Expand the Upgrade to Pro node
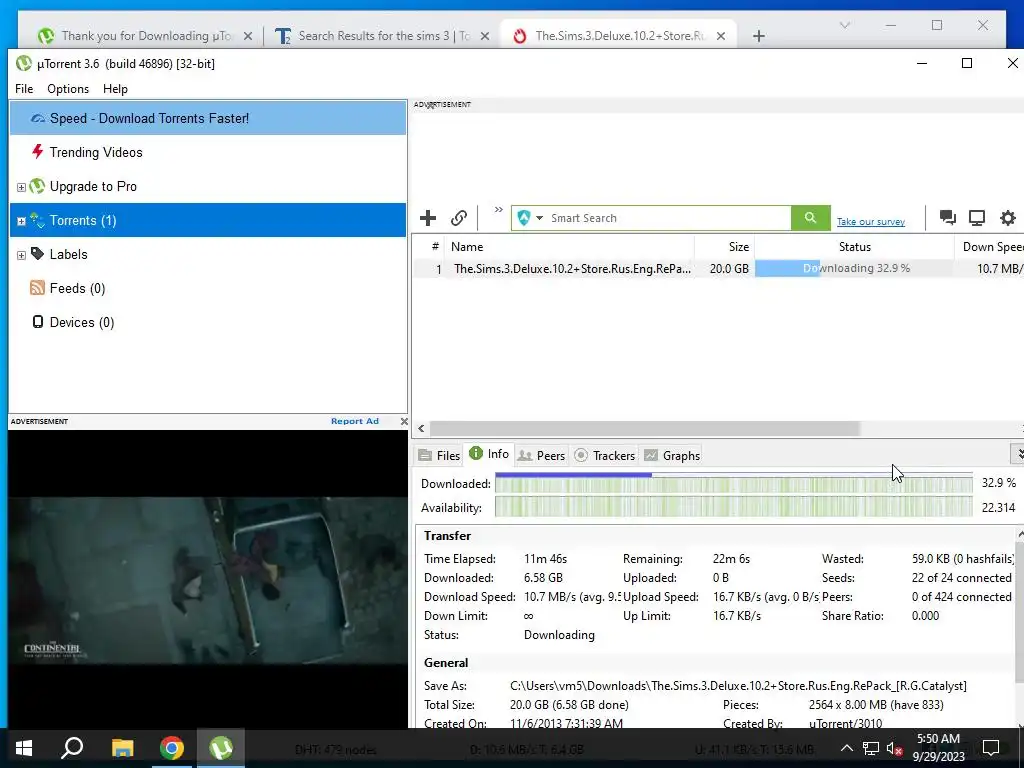1024x768 pixels. 21,187
